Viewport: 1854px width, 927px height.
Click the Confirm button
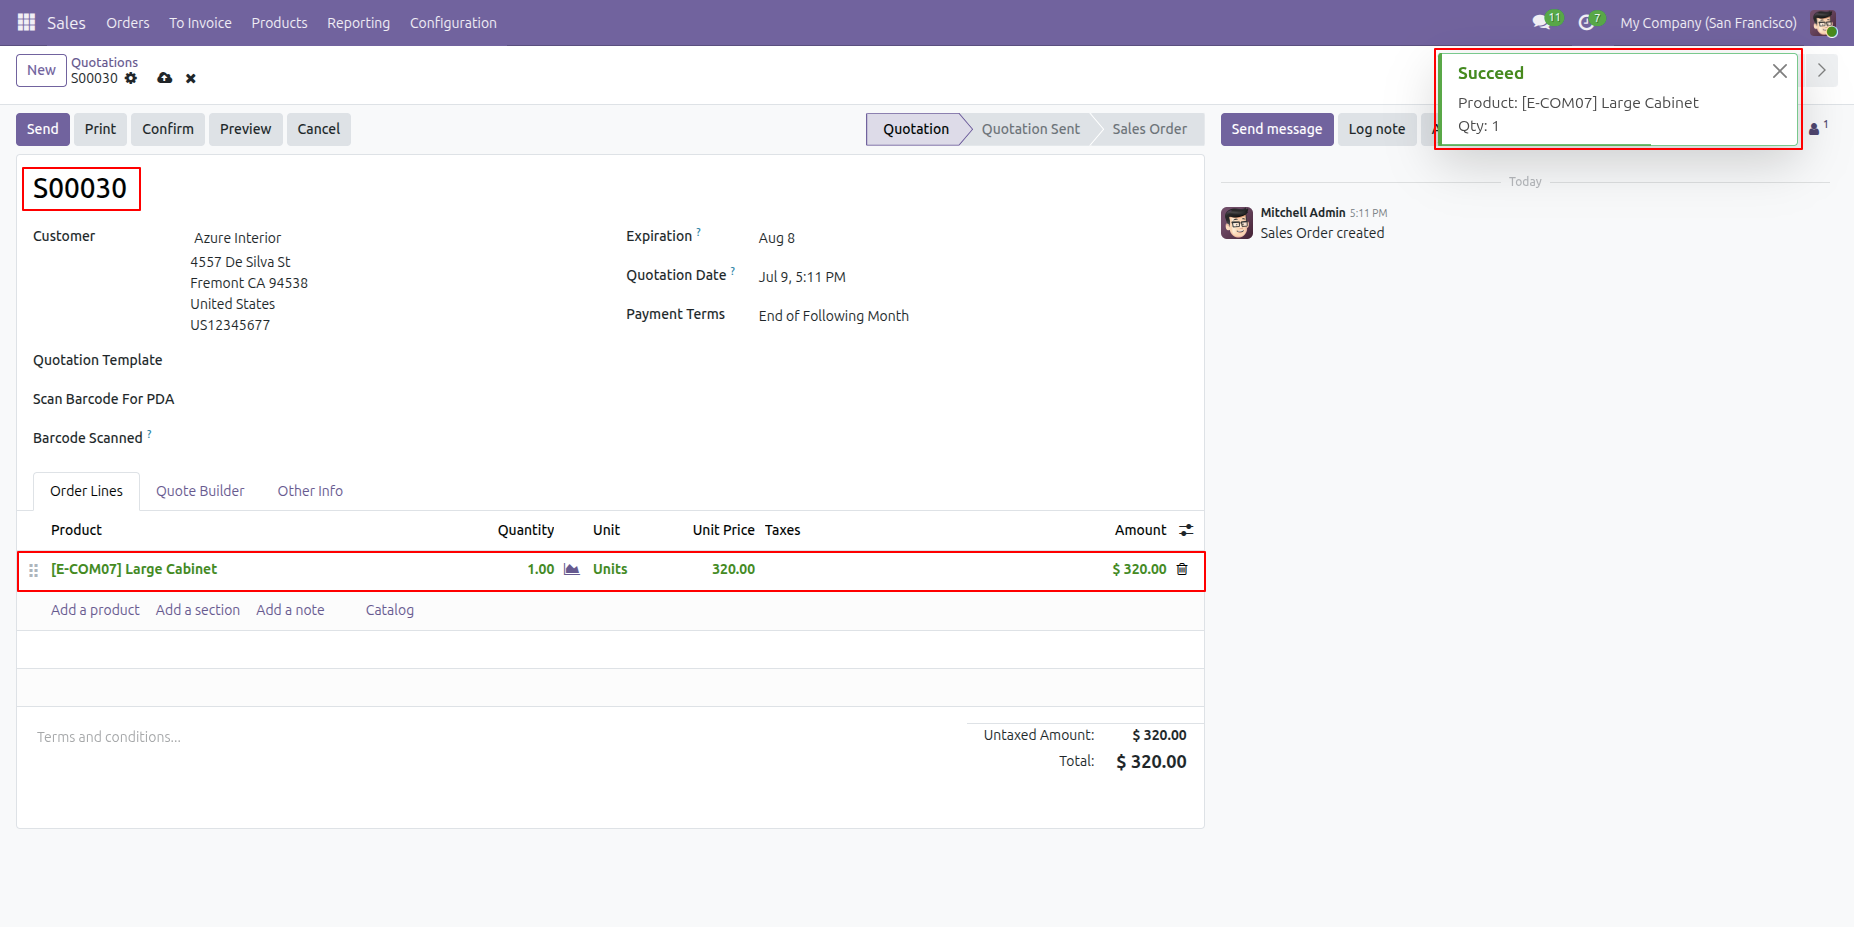[168, 129]
